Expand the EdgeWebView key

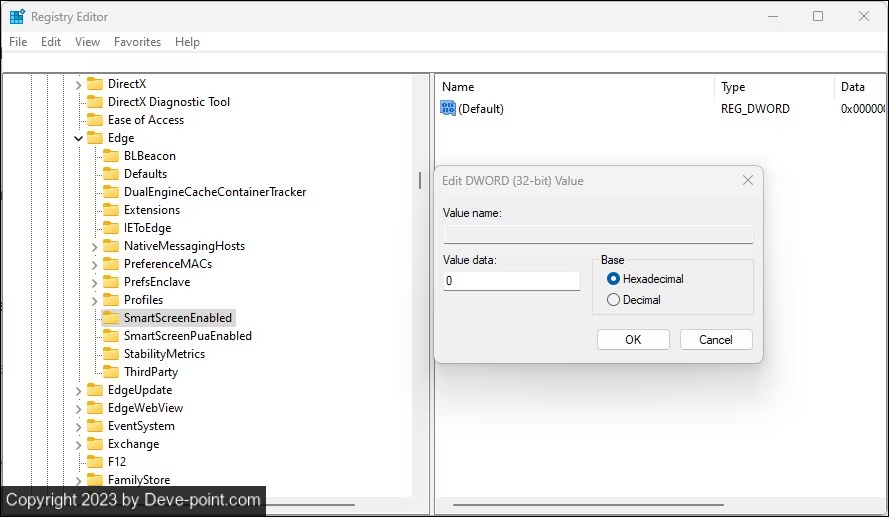[x=78, y=409]
